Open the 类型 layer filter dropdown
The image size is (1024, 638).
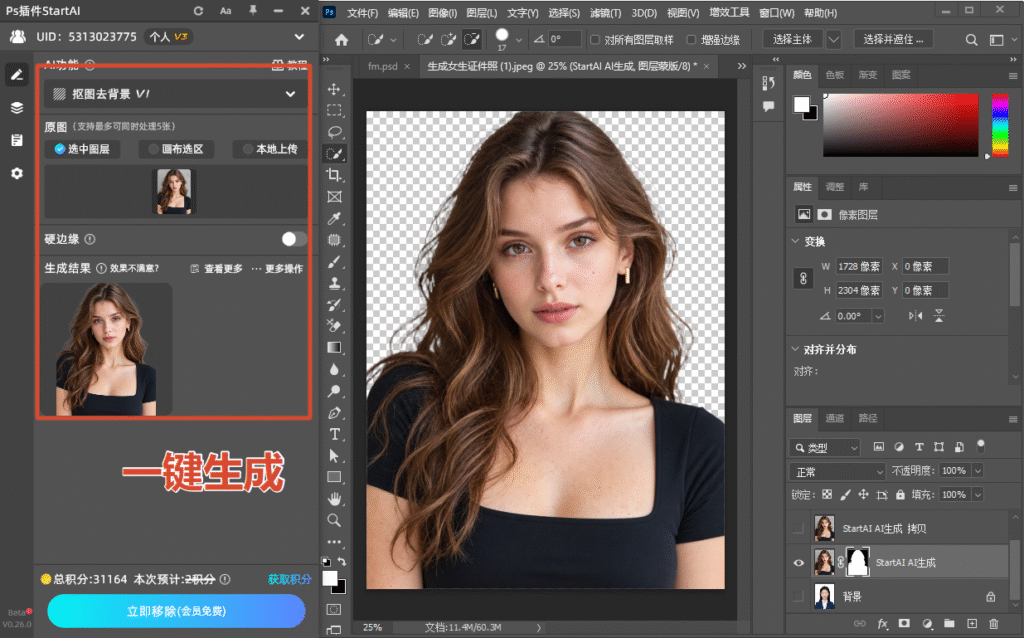[x=825, y=447]
